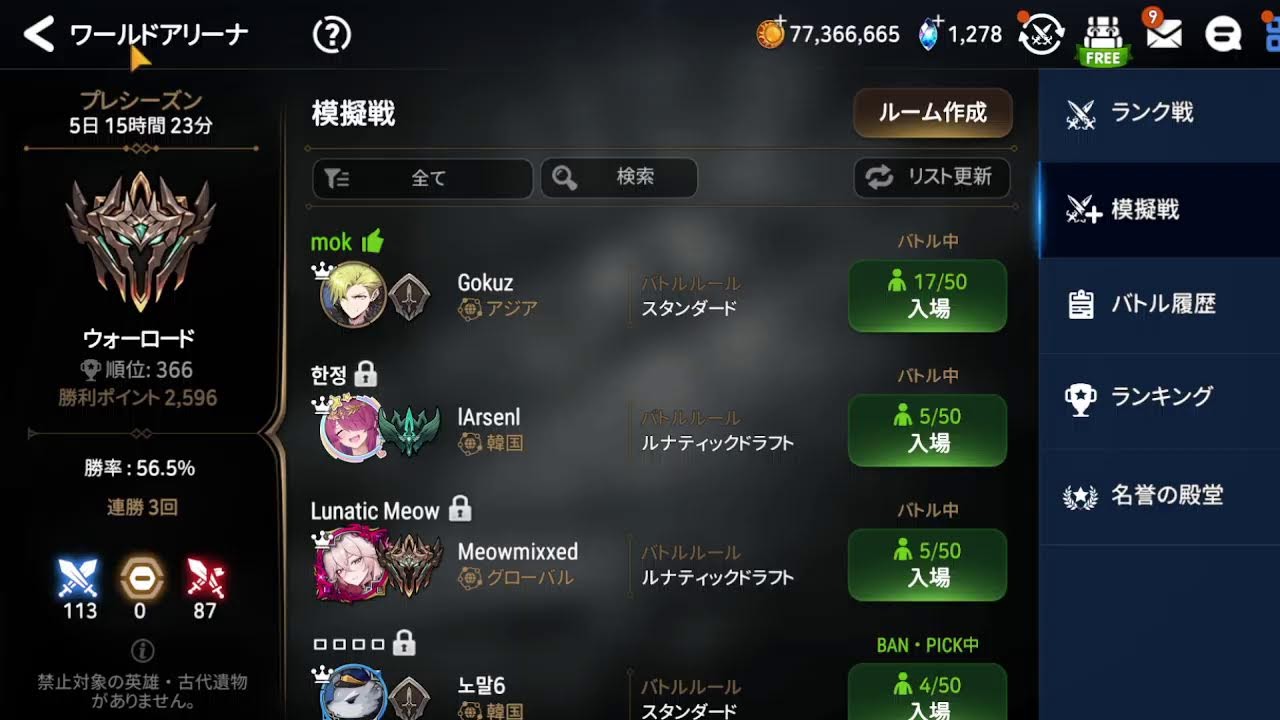Open the mailbox envelope icon

pos(1163,35)
